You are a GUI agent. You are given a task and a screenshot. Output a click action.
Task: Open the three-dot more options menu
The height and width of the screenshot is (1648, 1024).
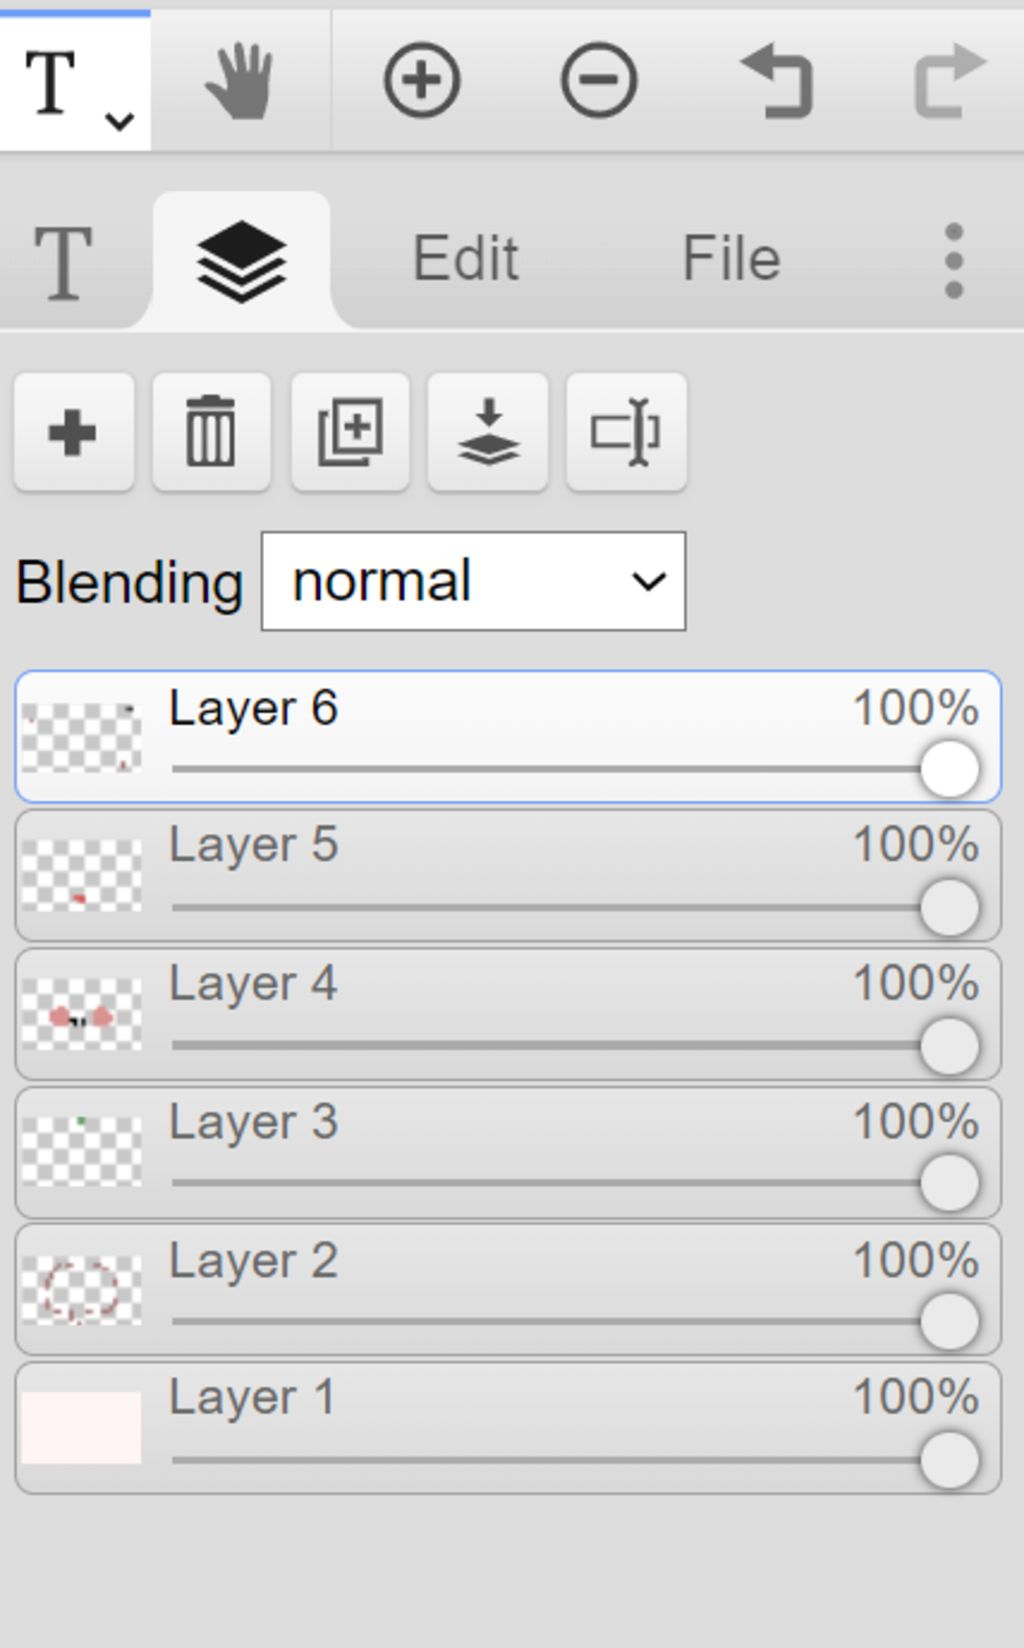(953, 260)
